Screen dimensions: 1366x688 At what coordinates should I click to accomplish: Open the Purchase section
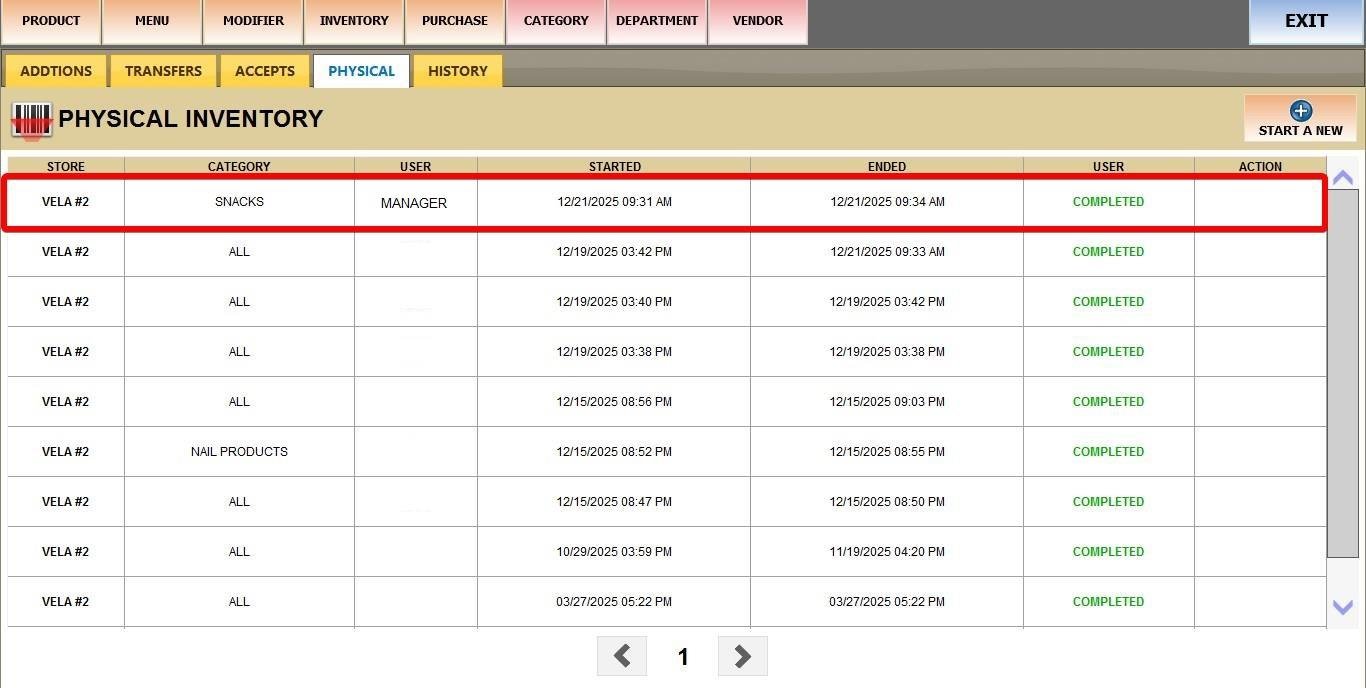point(455,21)
